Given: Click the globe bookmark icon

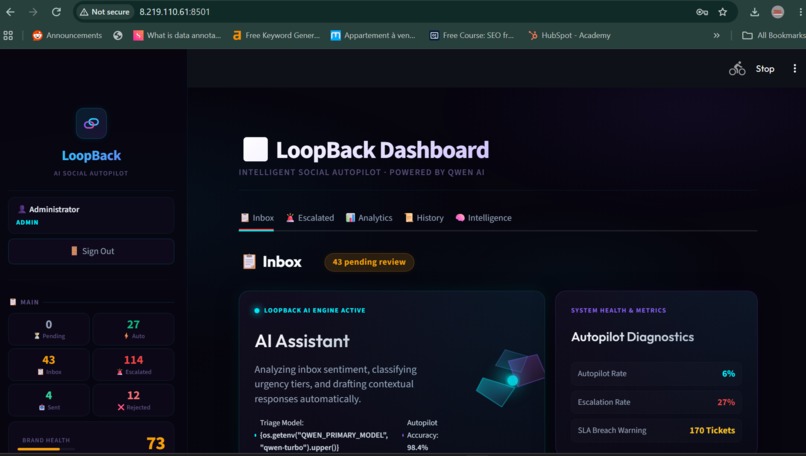Looking at the screenshot, I should pos(118,35).
